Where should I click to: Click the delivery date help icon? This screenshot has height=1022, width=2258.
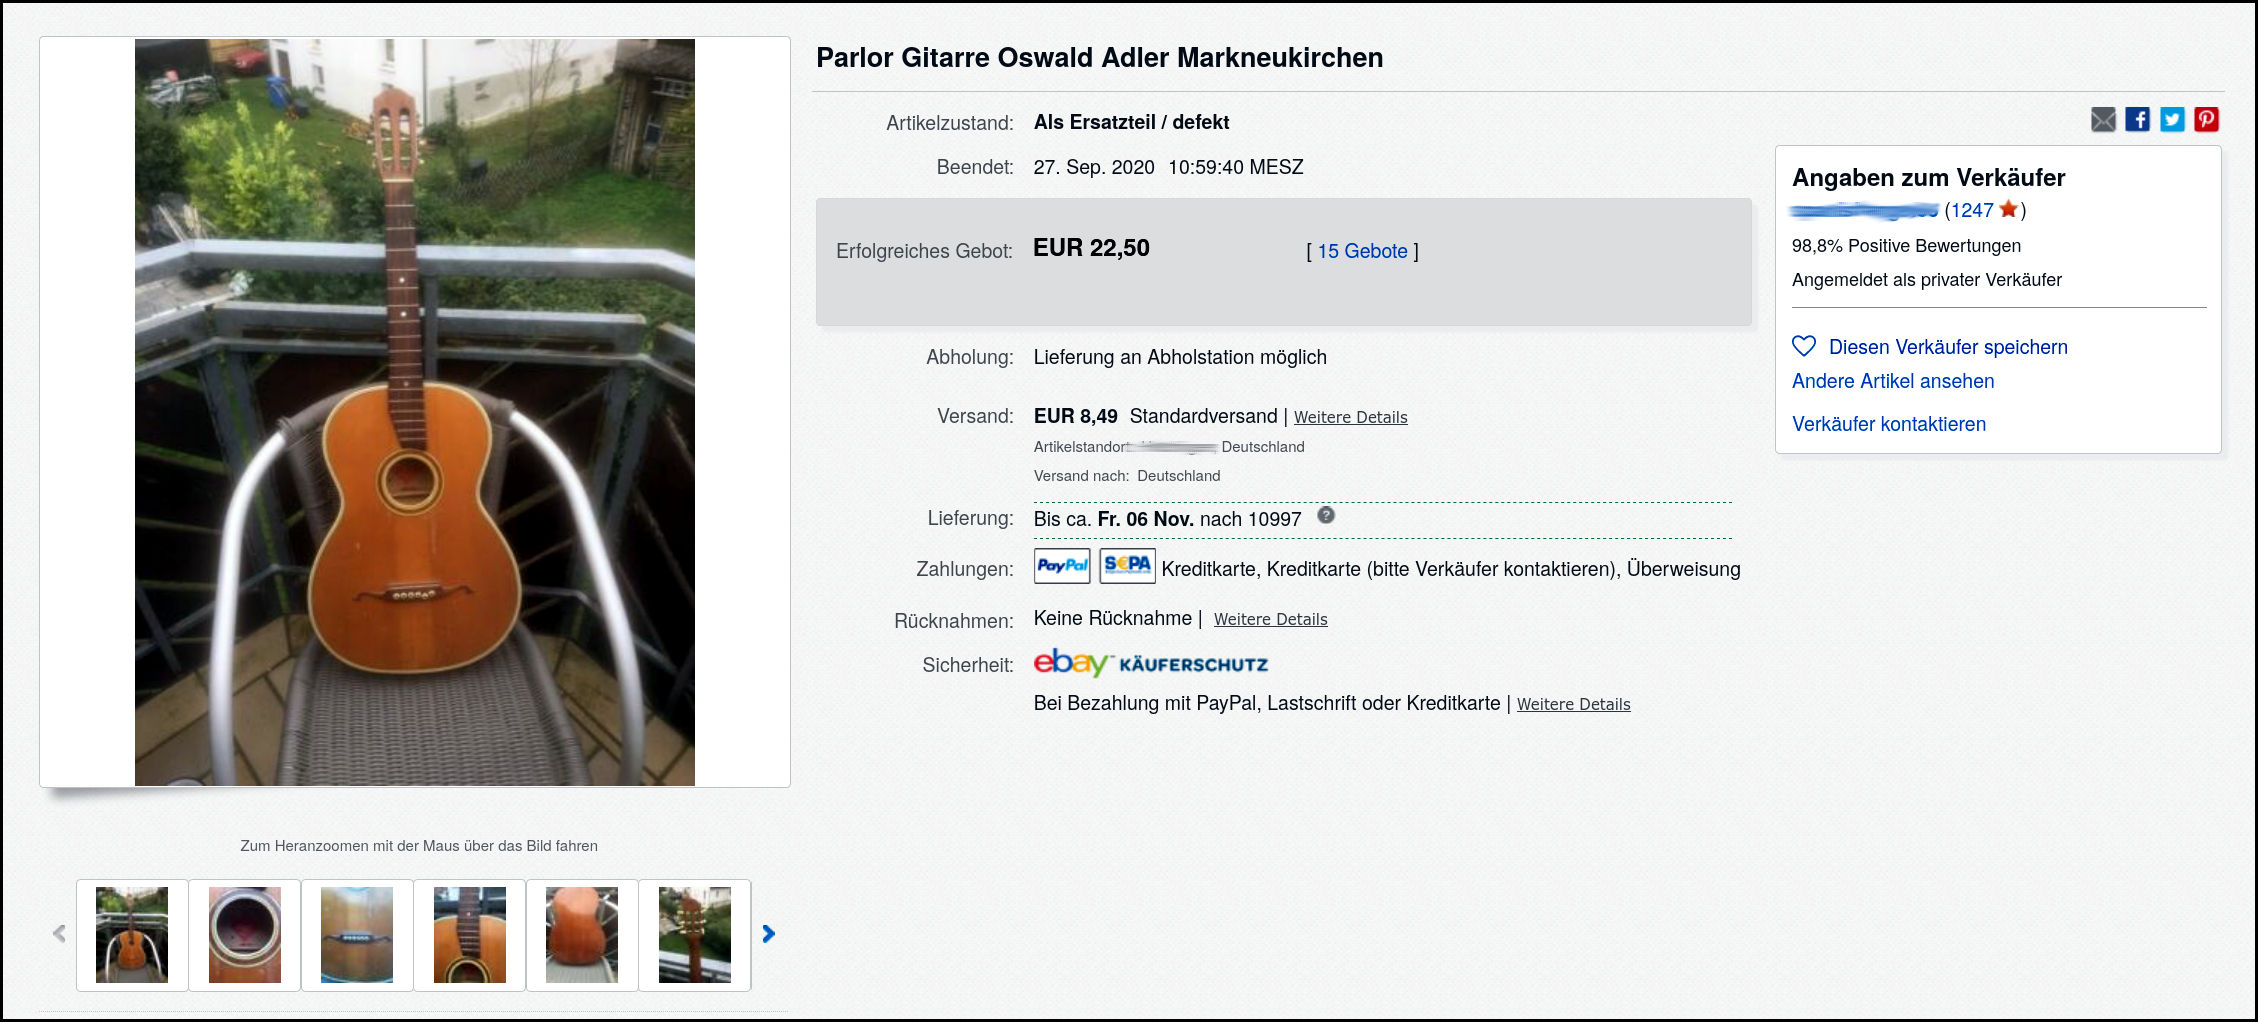[1326, 515]
